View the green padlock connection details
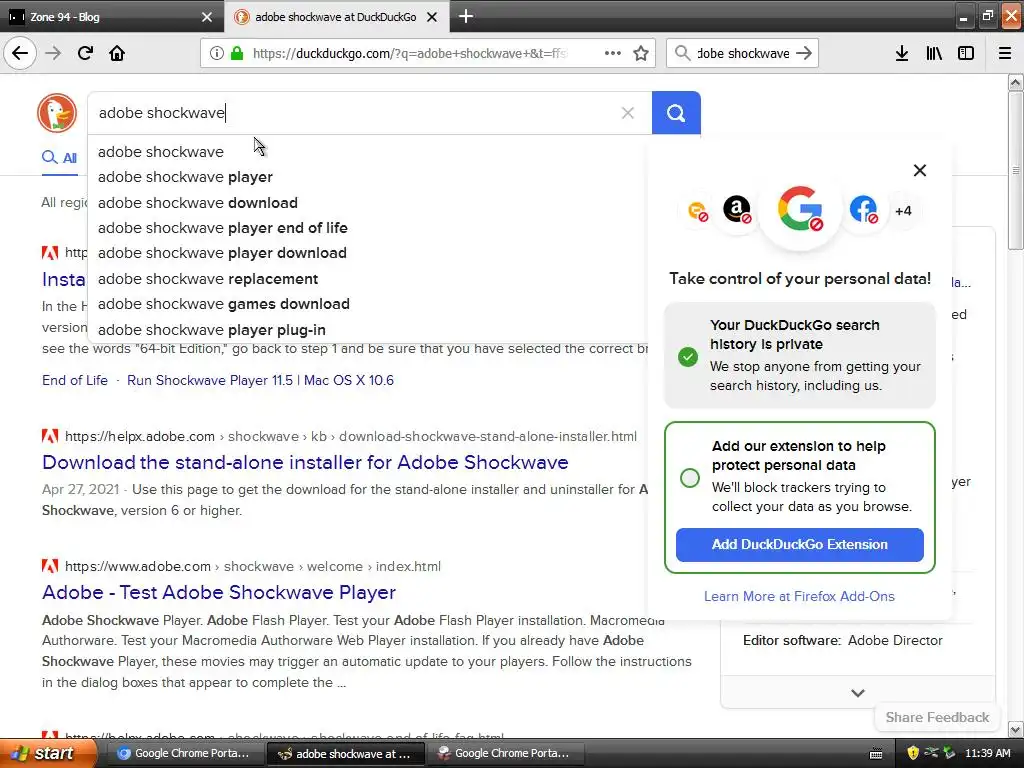Image resolution: width=1024 pixels, height=768 pixels. [x=237, y=54]
